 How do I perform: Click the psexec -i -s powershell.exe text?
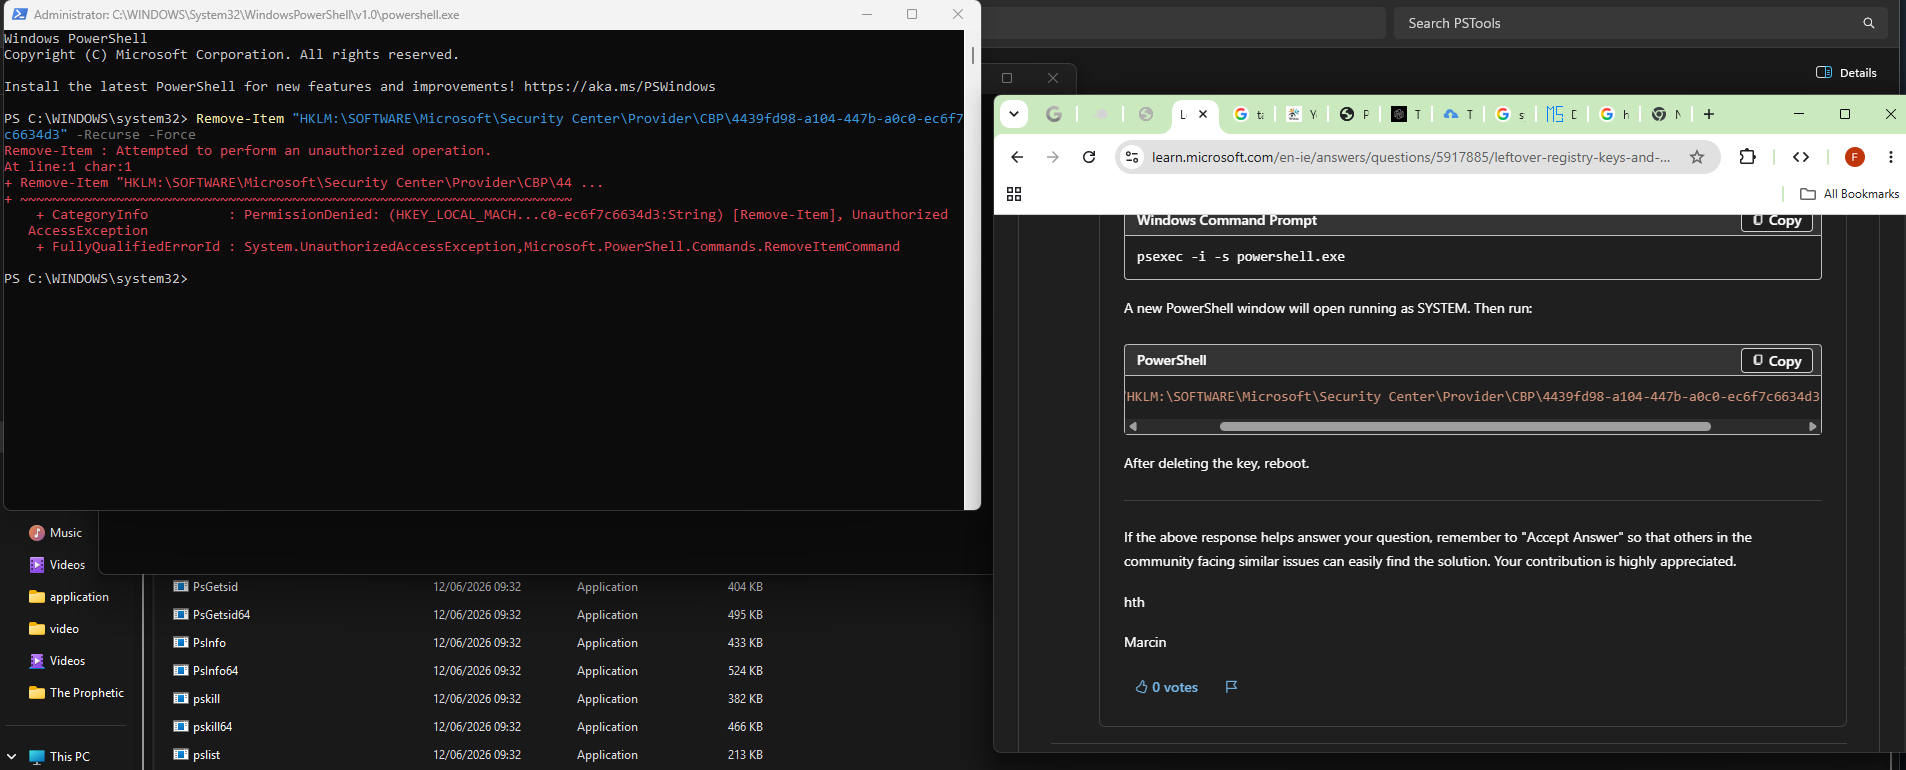(x=1240, y=257)
